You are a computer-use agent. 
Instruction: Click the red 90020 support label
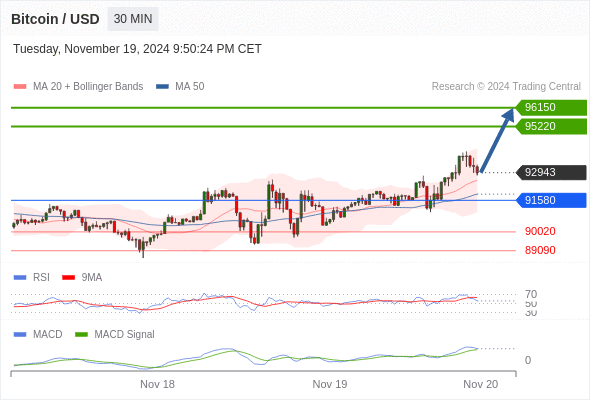click(540, 231)
